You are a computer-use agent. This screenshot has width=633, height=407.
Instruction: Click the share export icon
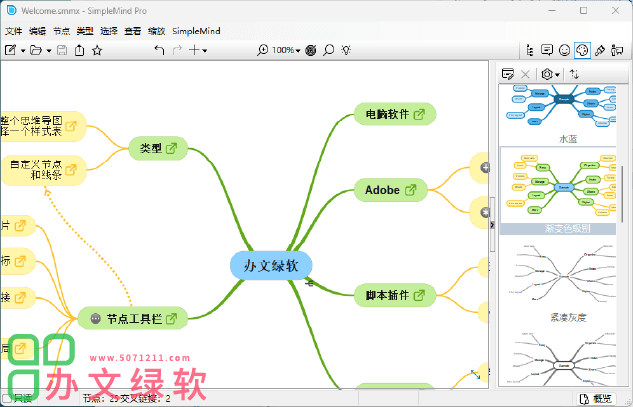pos(80,50)
